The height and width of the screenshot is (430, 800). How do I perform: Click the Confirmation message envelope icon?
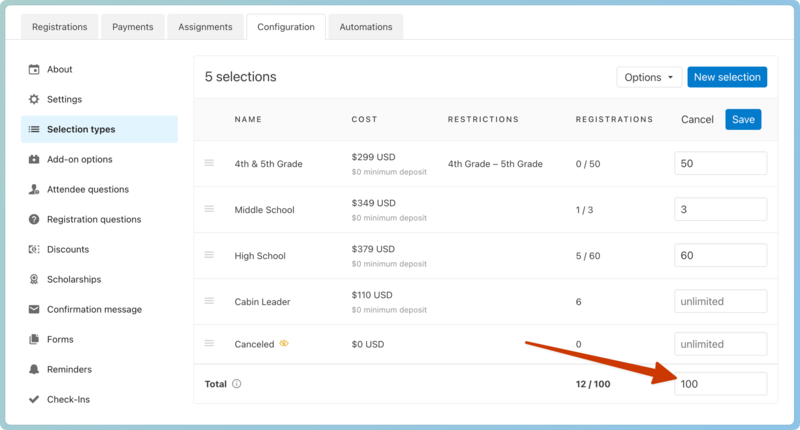[34, 310]
